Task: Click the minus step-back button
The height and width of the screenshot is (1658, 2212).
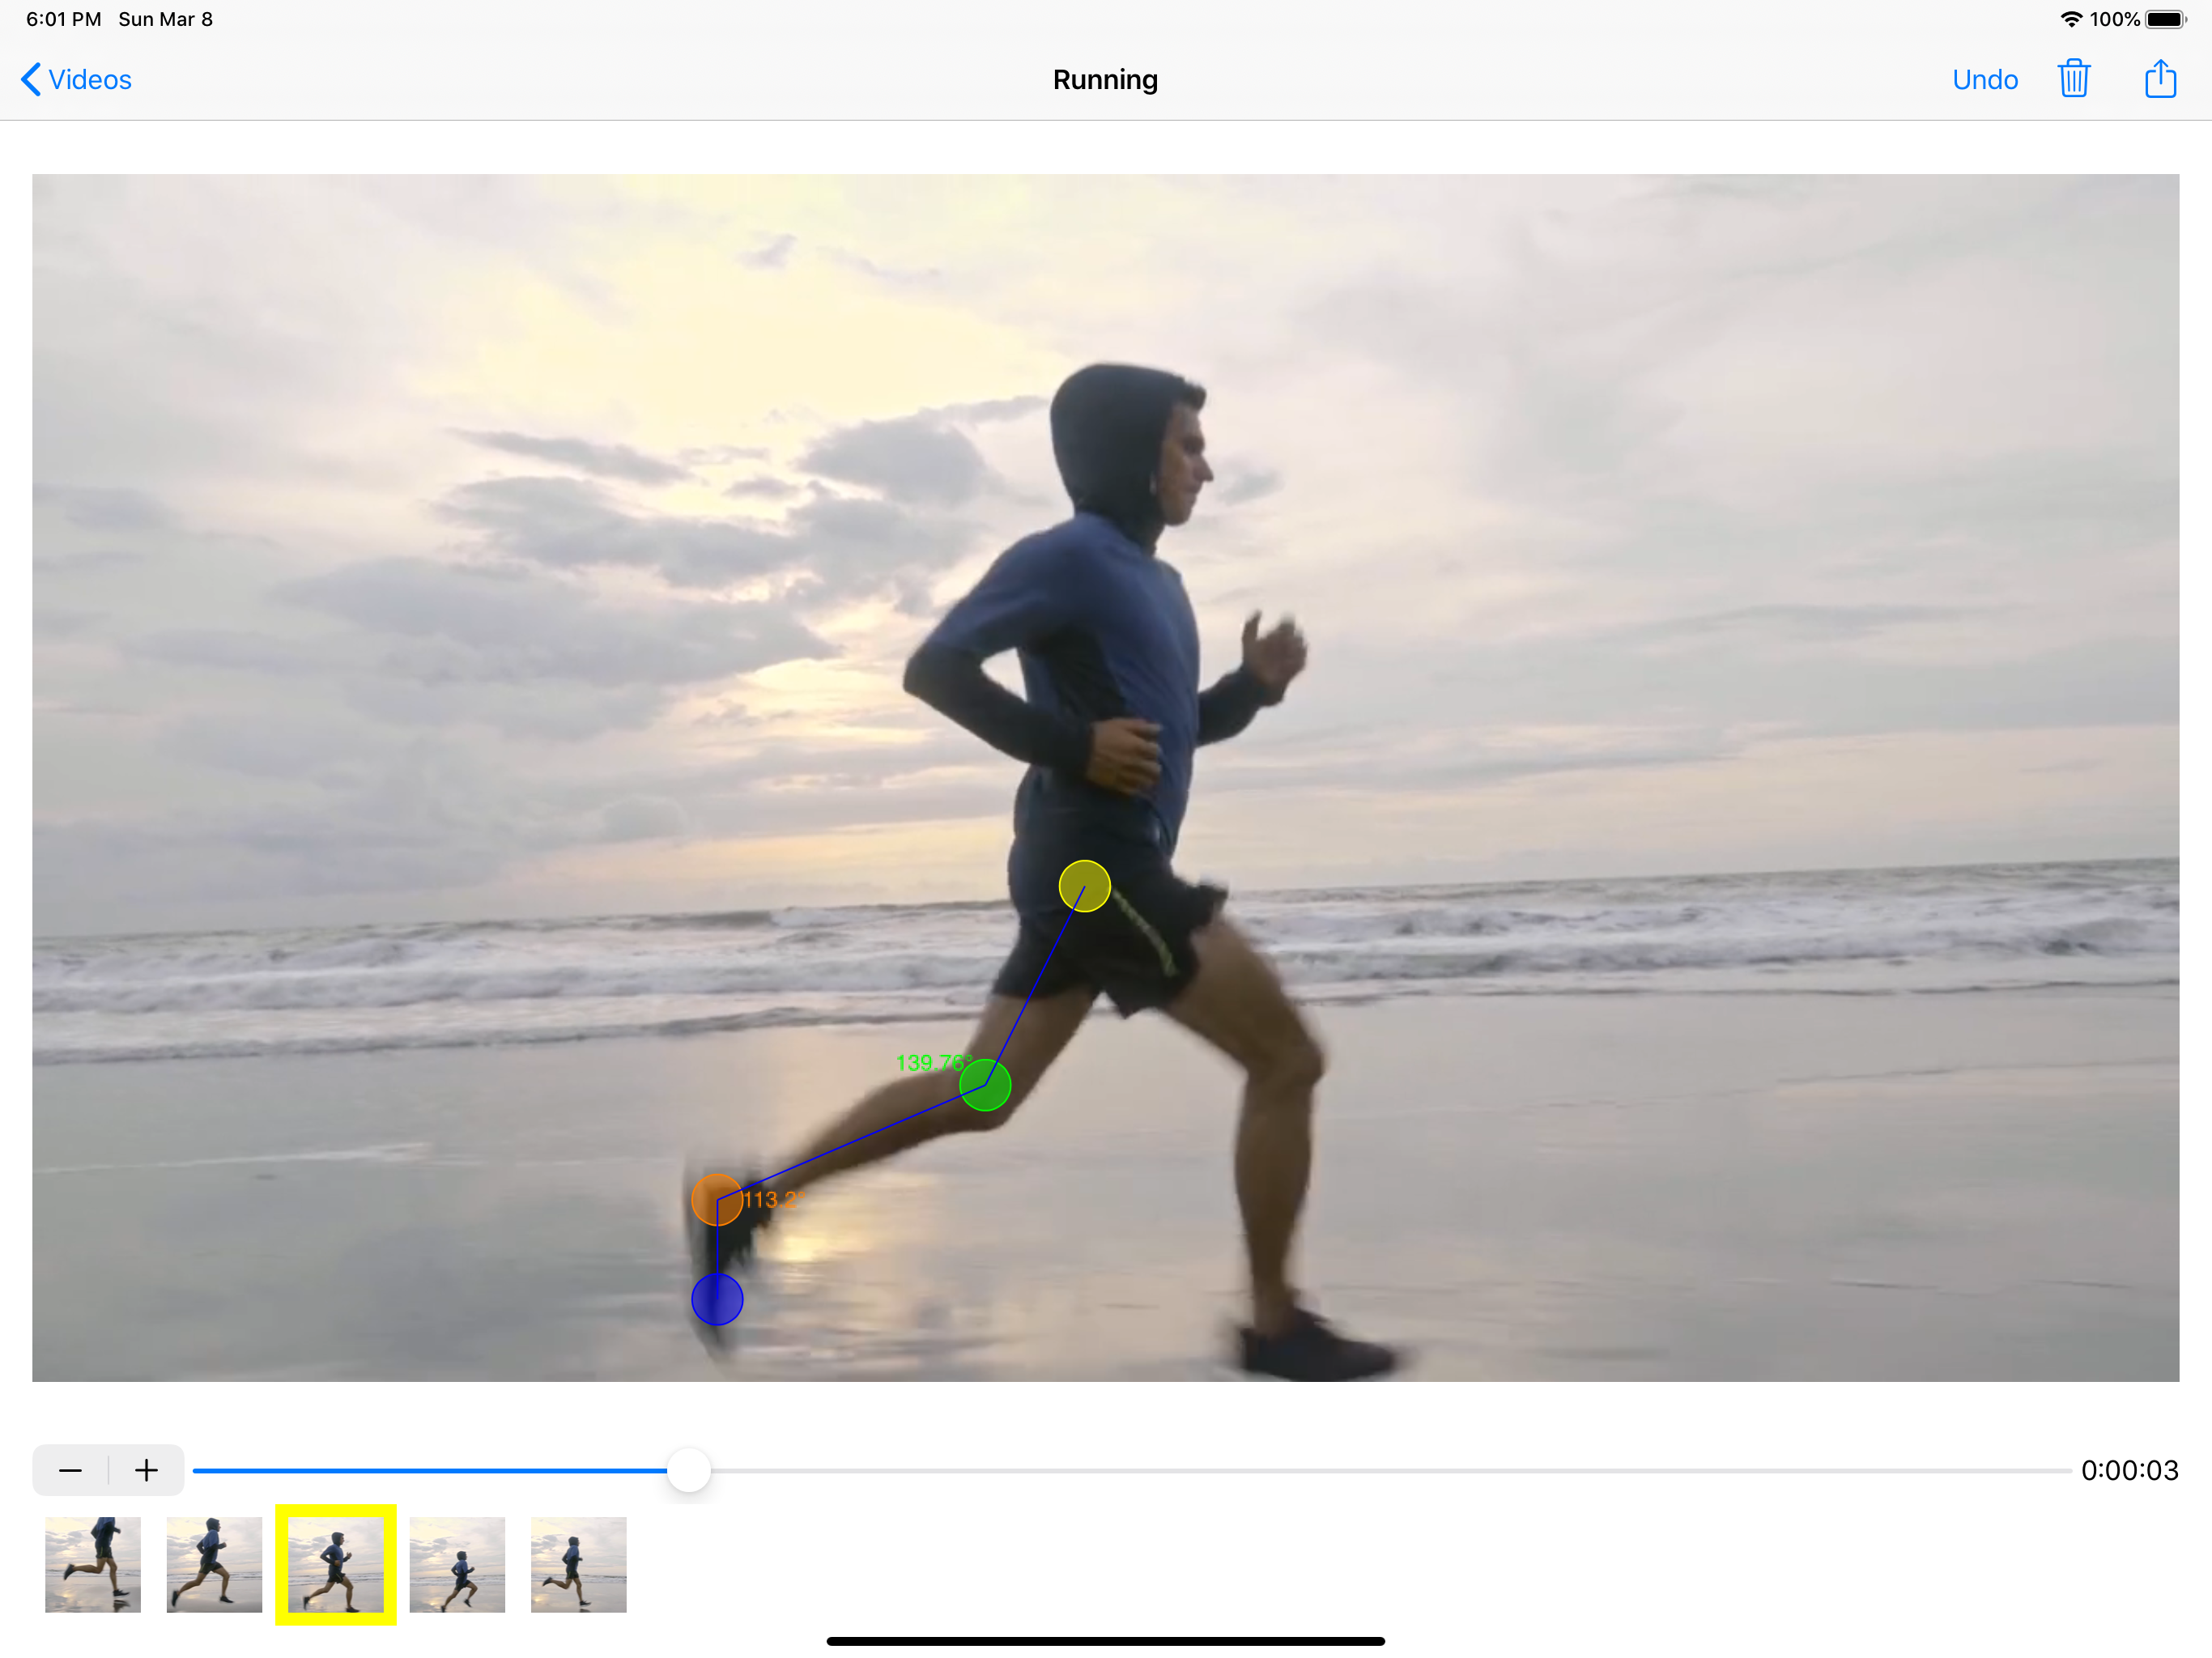Action: coord(70,1470)
